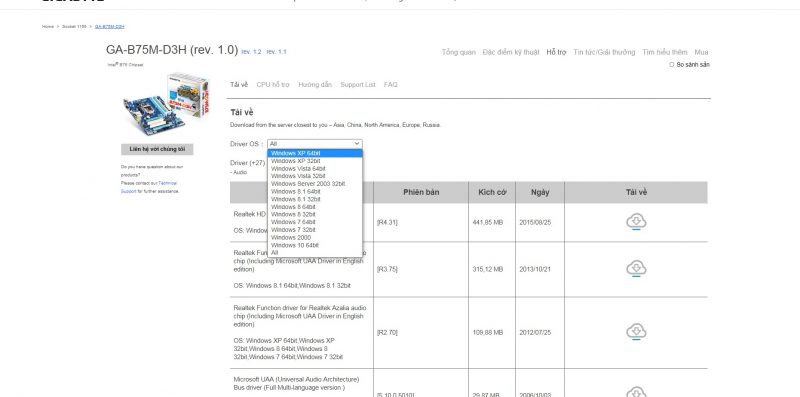Download the Microsoft UAA bus driver
The height and width of the screenshot is (397, 800).
click(x=636, y=392)
